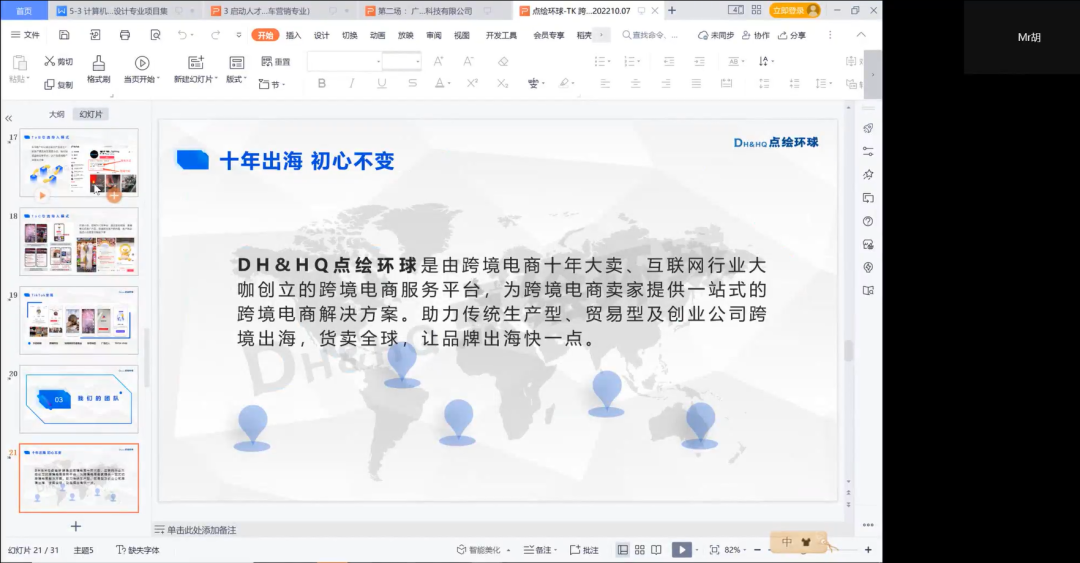Toggle Strikethrough formatting
This screenshot has height=563, width=1080.
(412, 83)
